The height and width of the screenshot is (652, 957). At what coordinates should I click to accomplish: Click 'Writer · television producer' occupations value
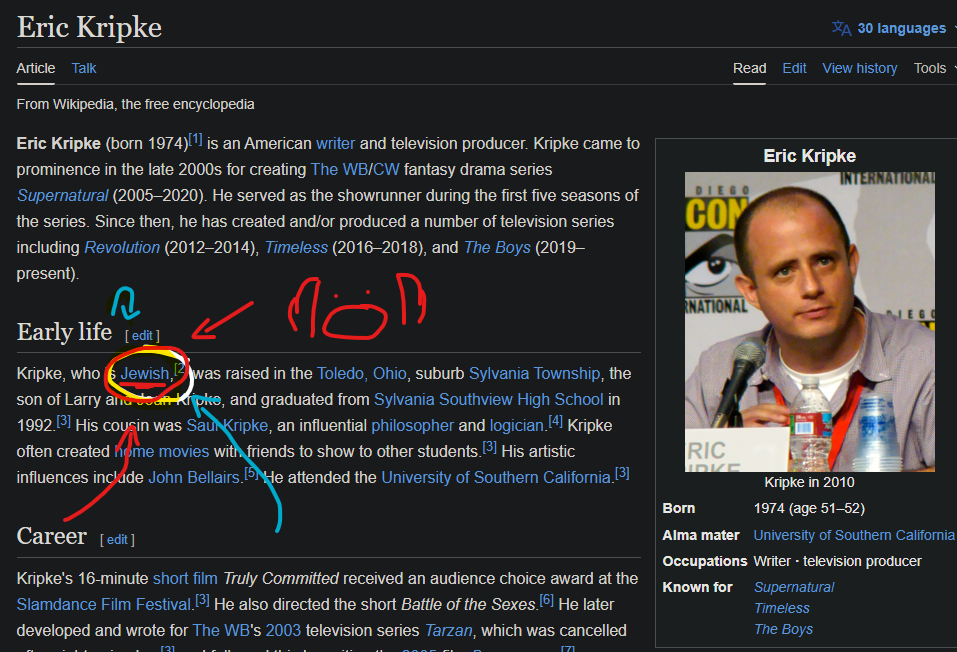click(837, 561)
